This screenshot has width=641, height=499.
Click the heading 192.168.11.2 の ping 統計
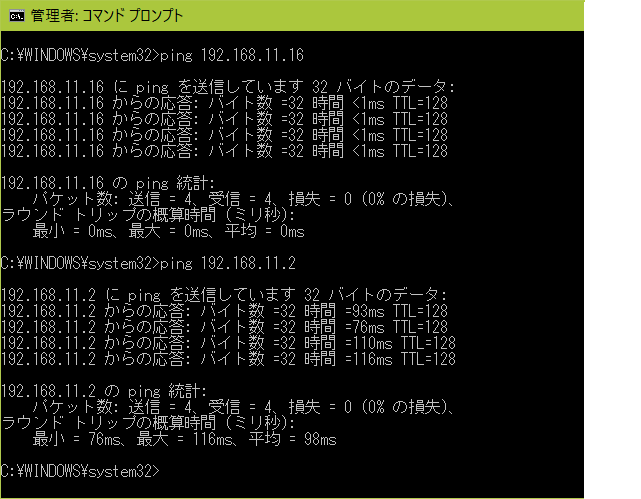tap(104, 391)
